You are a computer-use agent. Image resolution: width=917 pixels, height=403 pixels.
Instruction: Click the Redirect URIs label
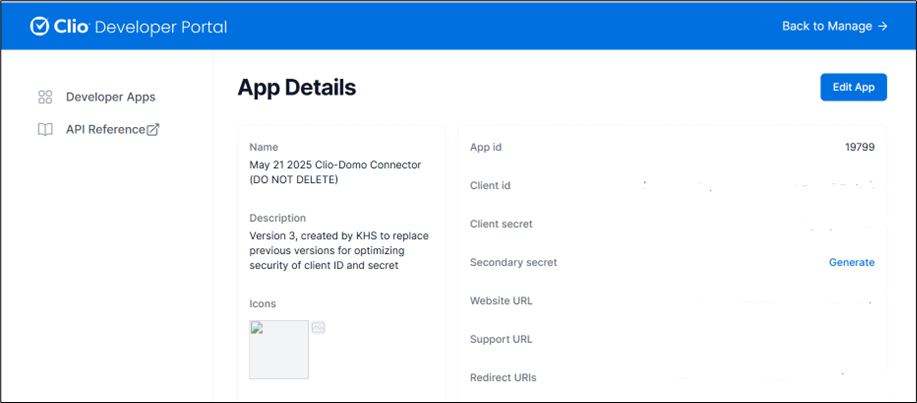[503, 378]
